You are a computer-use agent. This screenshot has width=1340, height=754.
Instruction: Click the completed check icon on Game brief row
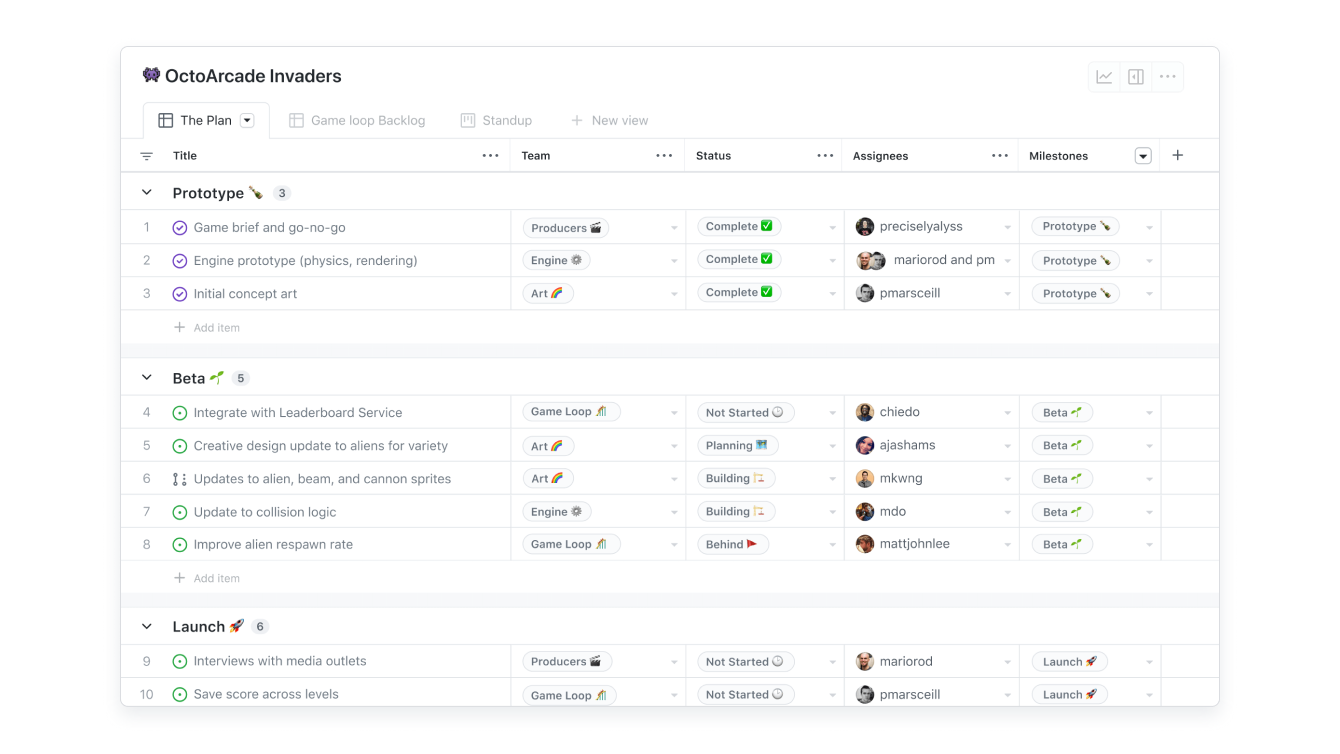click(x=180, y=227)
